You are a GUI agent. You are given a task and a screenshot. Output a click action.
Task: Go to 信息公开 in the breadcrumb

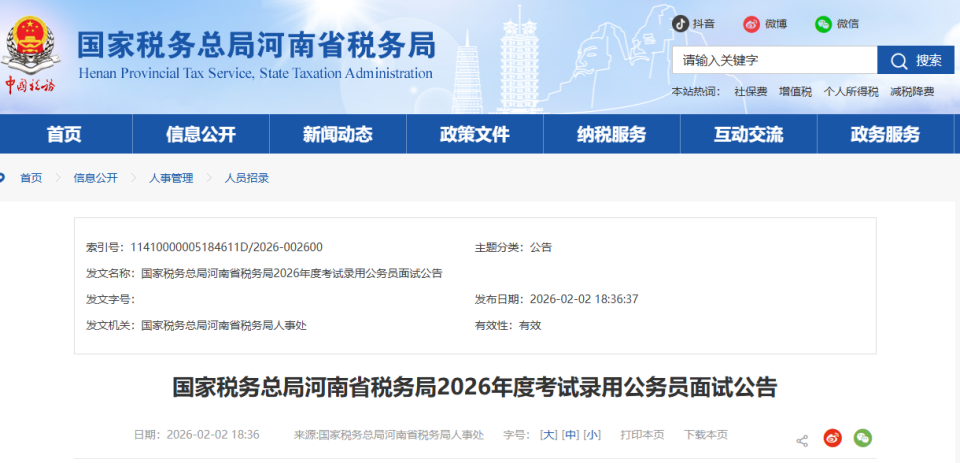pos(96,178)
